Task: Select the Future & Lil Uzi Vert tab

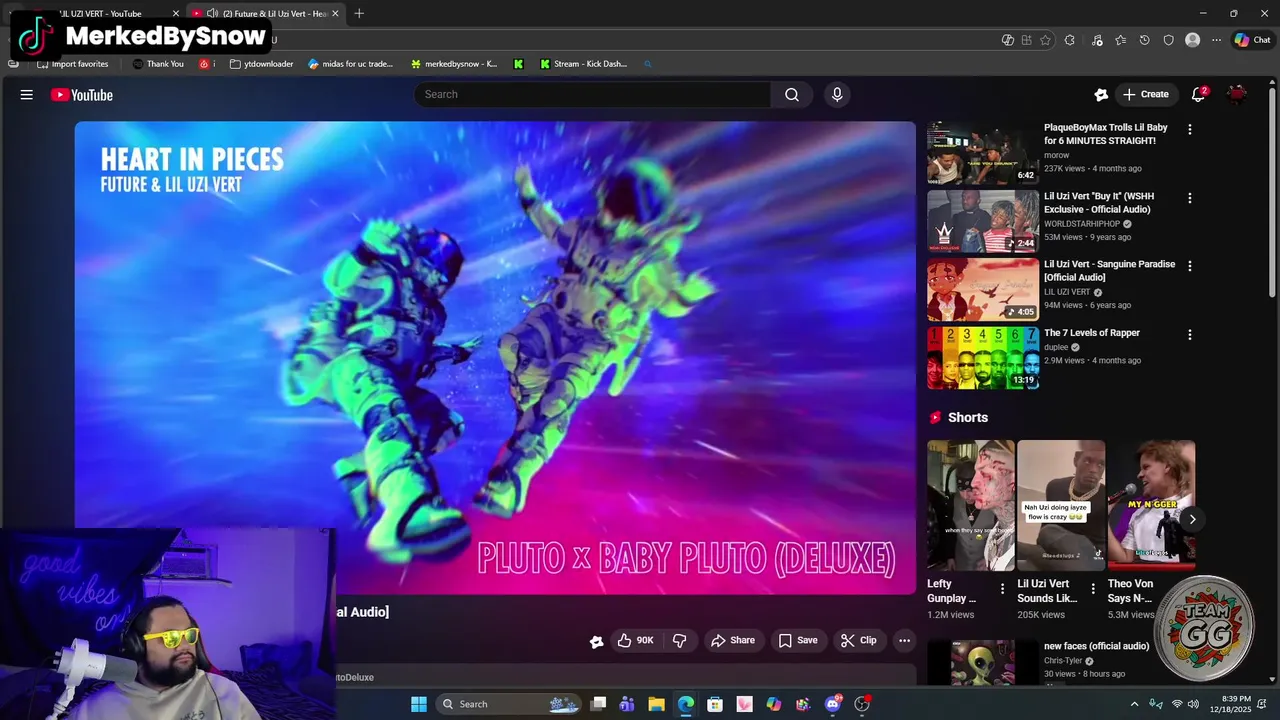Action: [x=266, y=13]
